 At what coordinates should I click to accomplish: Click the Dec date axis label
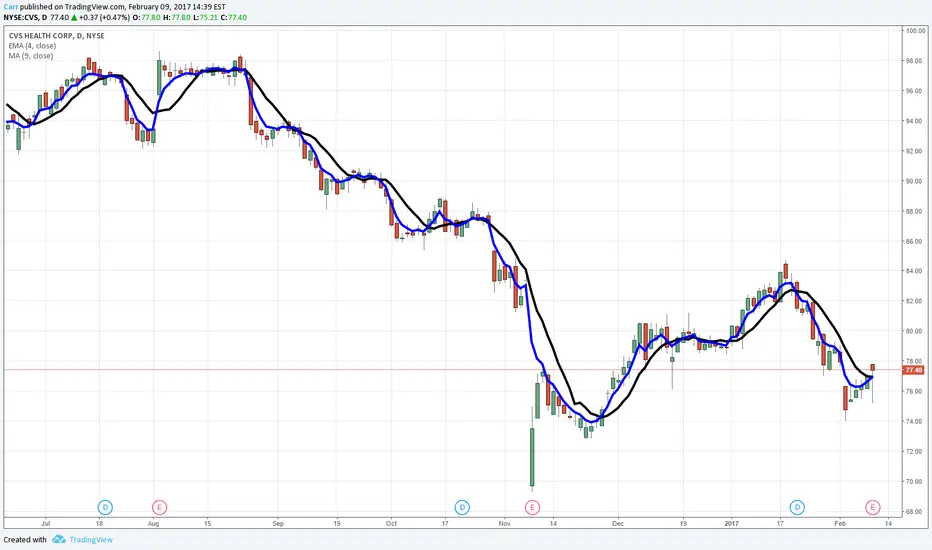pyautogui.click(x=618, y=524)
